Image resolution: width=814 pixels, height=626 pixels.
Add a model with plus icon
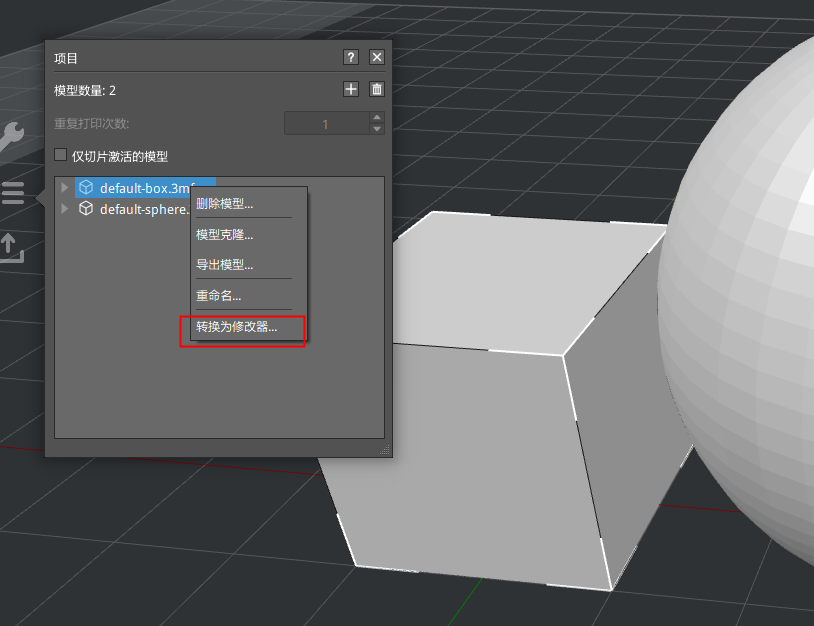(351, 89)
